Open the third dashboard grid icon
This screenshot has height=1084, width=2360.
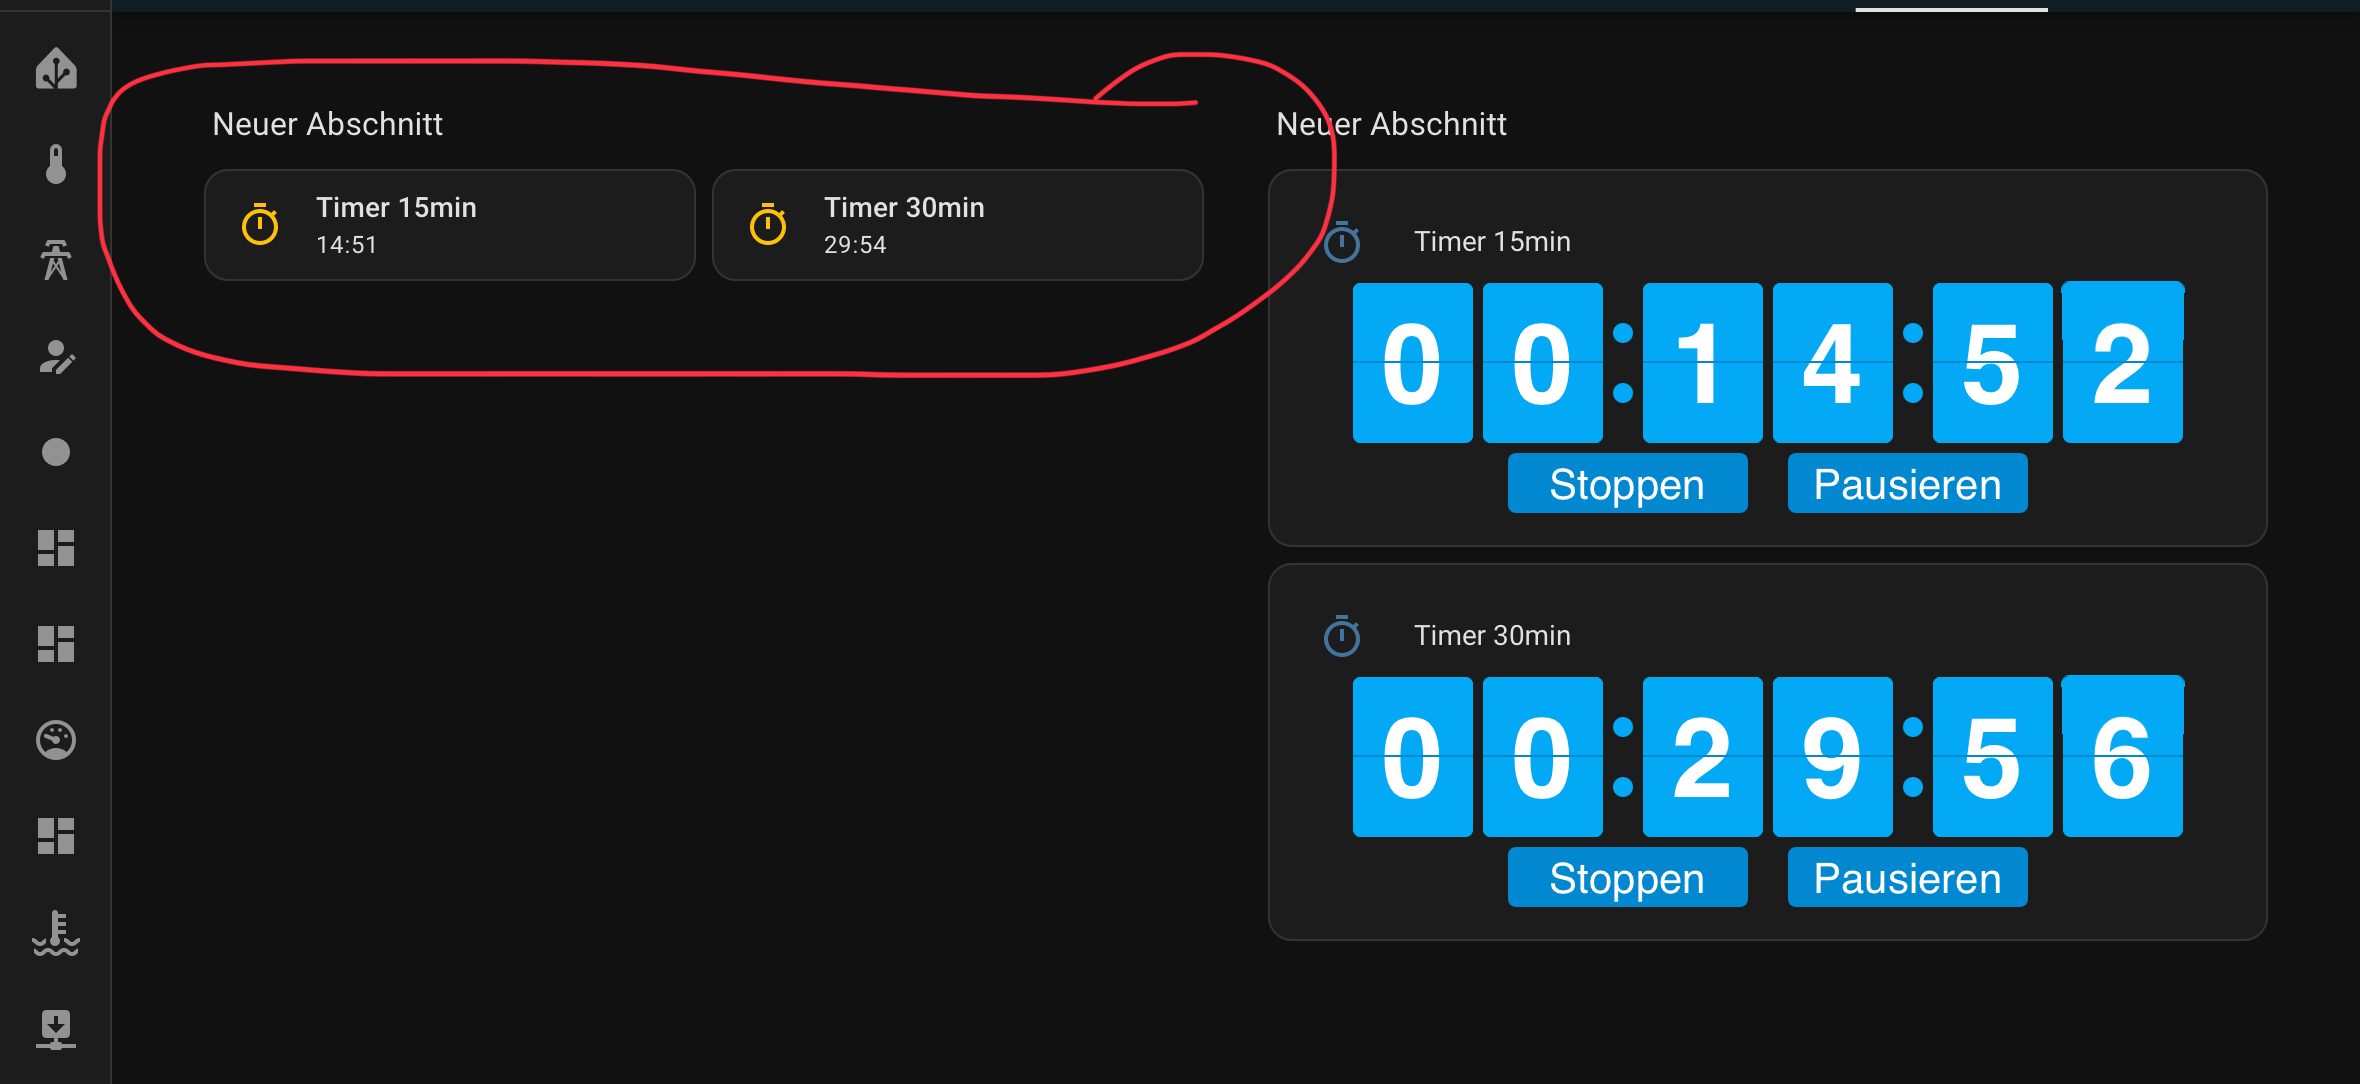(x=56, y=836)
